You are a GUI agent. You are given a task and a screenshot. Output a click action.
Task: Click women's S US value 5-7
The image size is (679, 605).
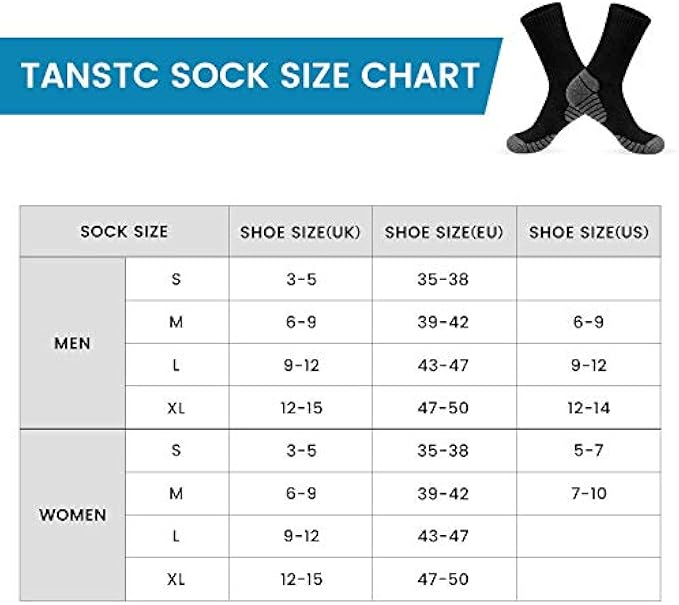click(x=587, y=450)
